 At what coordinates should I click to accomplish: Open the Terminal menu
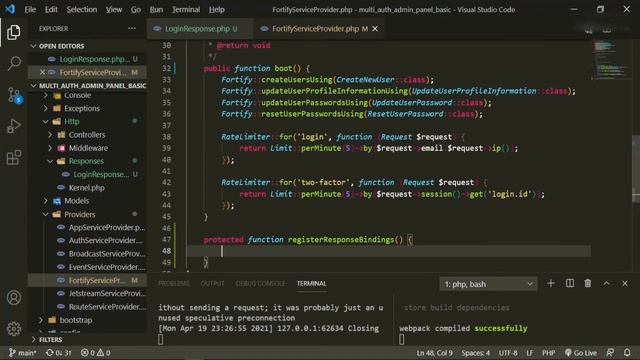(x=186, y=9)
